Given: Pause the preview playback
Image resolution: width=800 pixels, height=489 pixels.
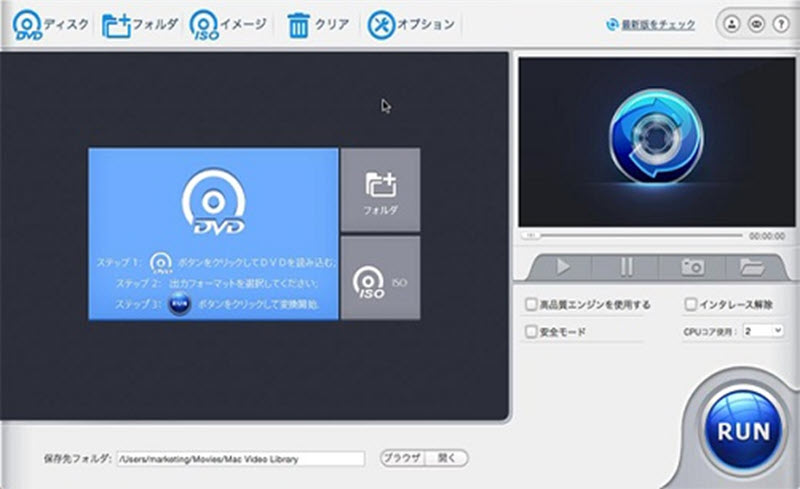Looking at the screenshot, I should tap(627, 267).
